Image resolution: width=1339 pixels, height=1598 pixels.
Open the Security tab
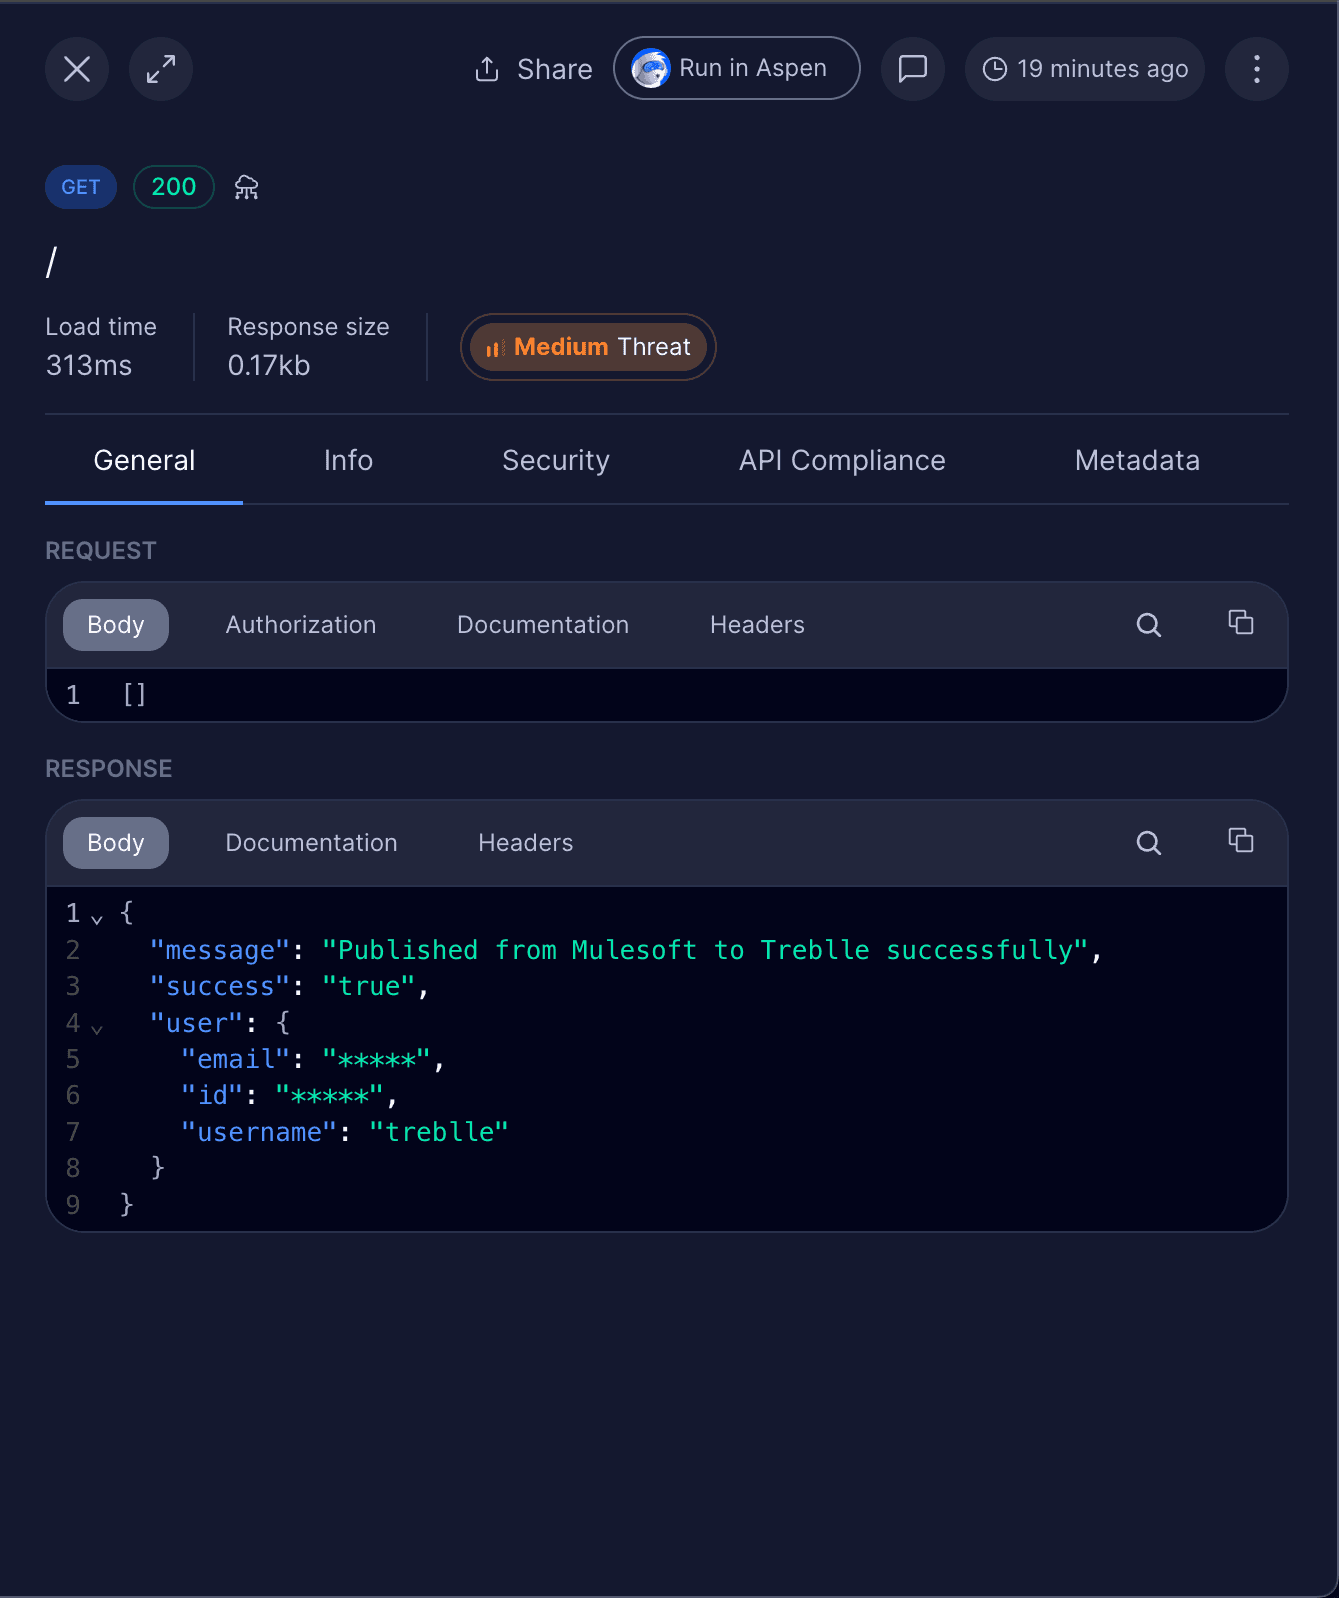tap(556, 460)
